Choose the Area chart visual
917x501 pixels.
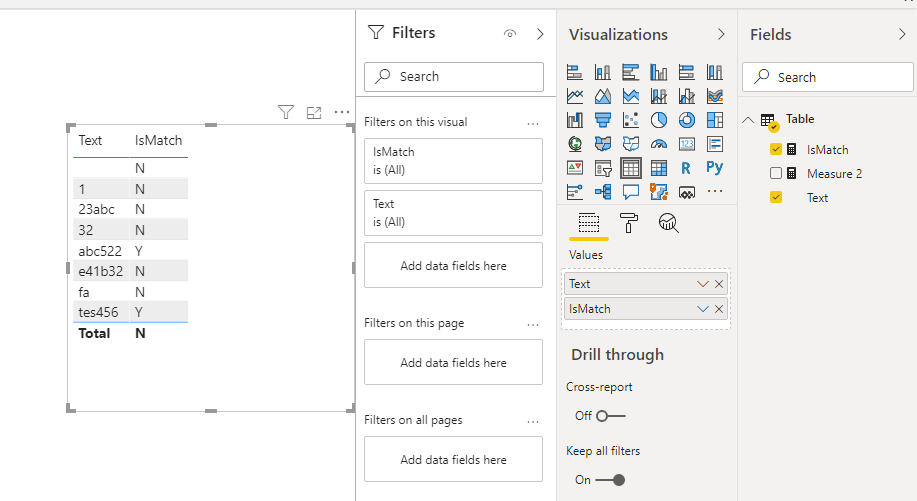[602, 96]
